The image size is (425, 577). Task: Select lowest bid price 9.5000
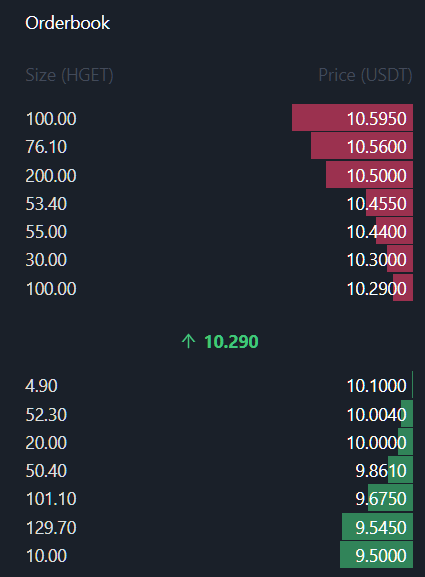pos(381,555)
